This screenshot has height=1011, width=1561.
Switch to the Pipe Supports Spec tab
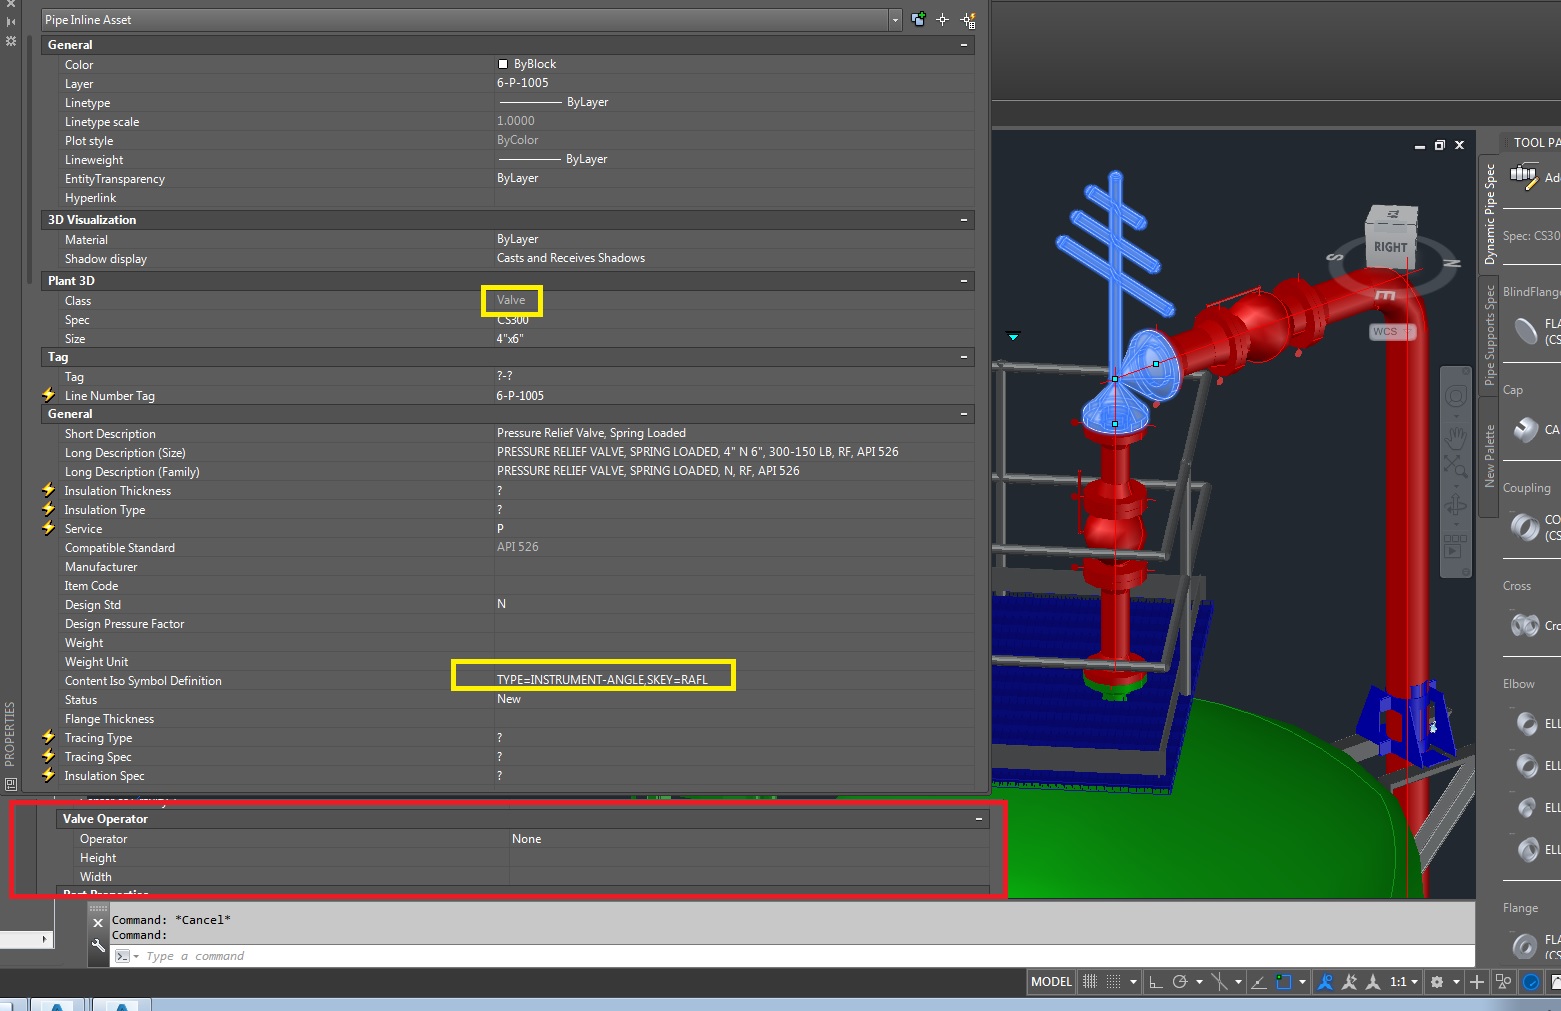coord(1489,335)
